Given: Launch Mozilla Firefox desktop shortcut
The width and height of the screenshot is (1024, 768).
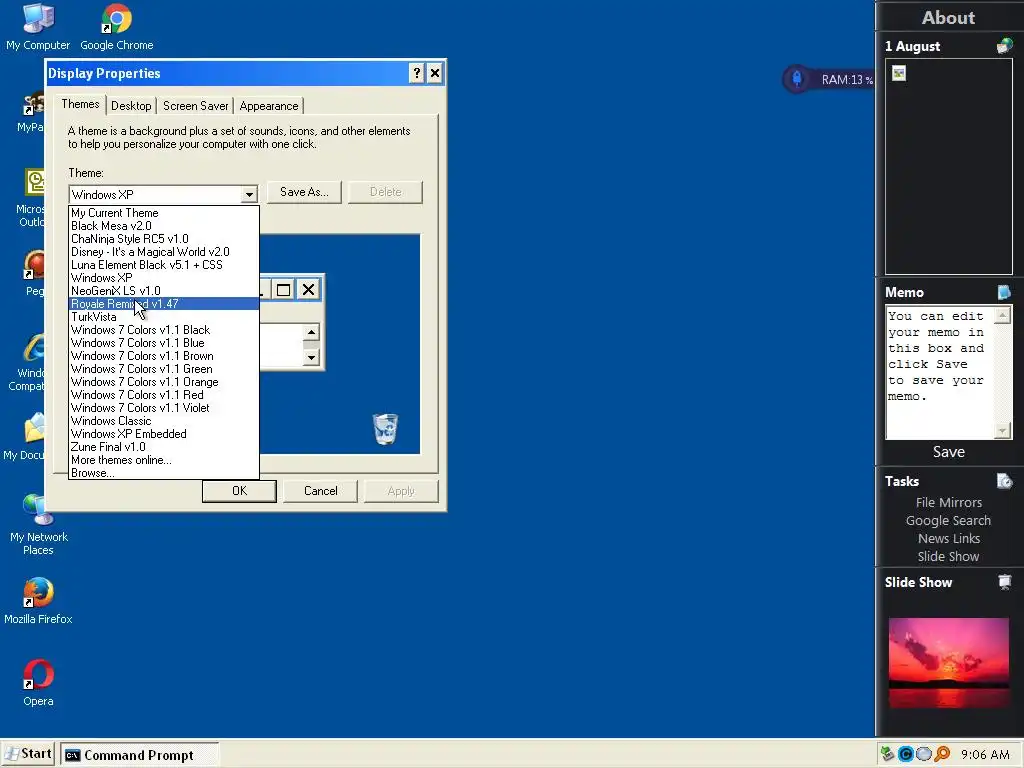Looking at the screenshot, I should (x=38, y=601).
